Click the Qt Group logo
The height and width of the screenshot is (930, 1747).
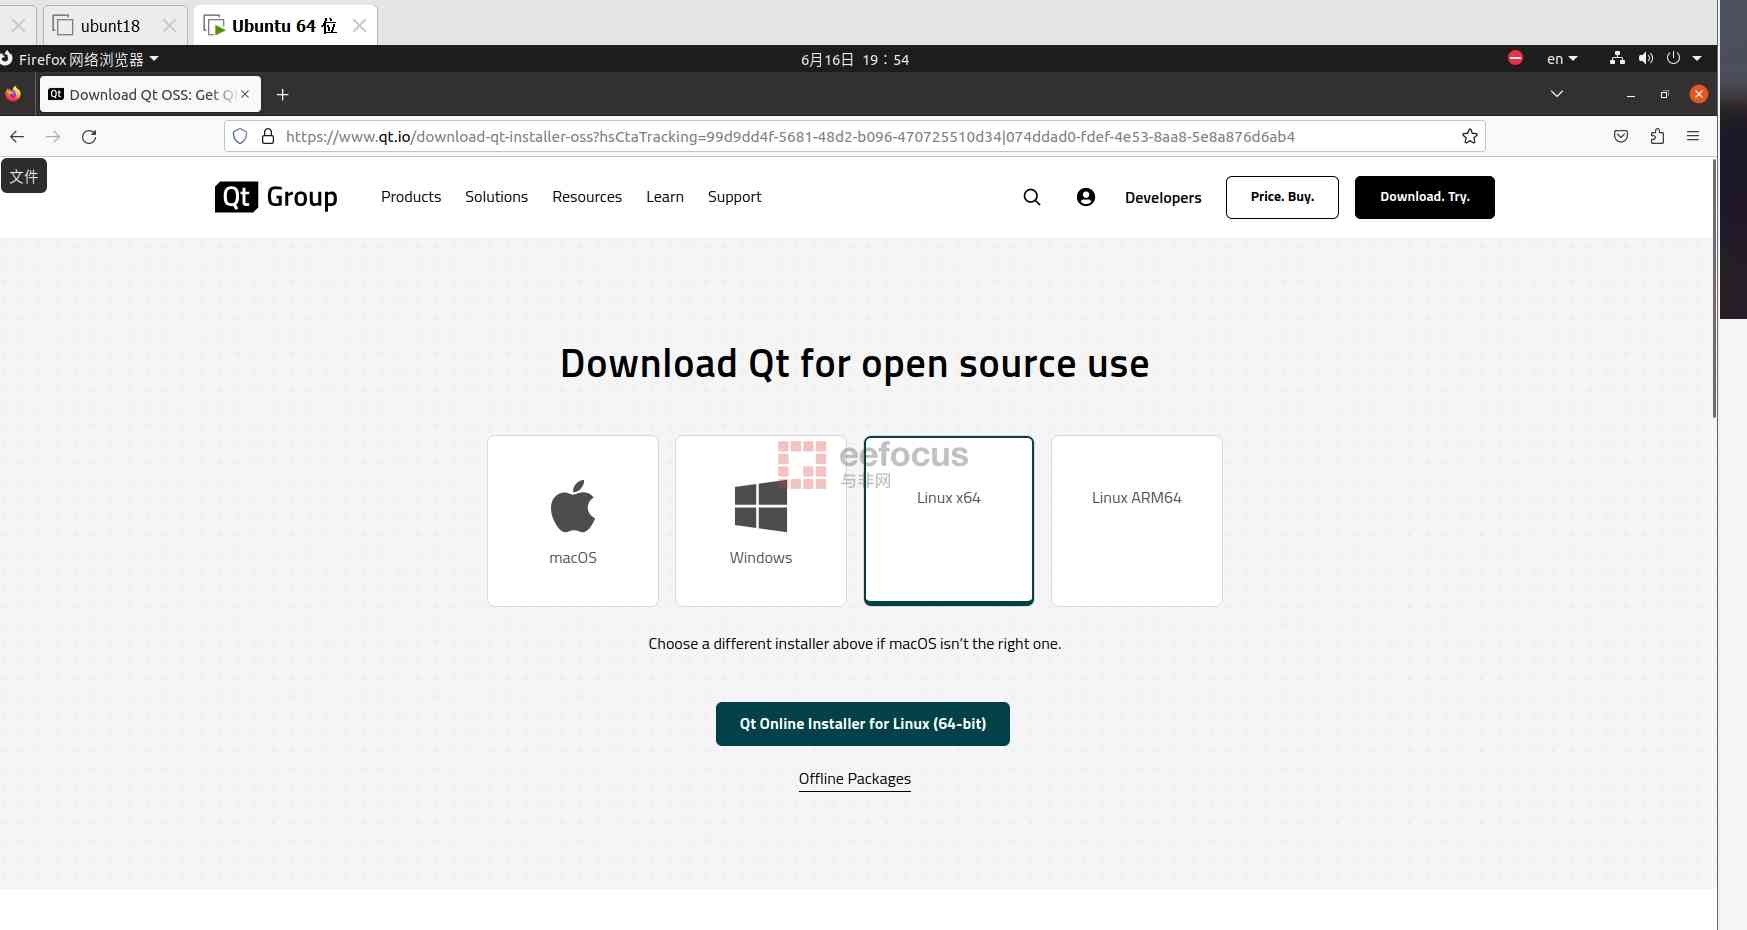click(276, 197)
